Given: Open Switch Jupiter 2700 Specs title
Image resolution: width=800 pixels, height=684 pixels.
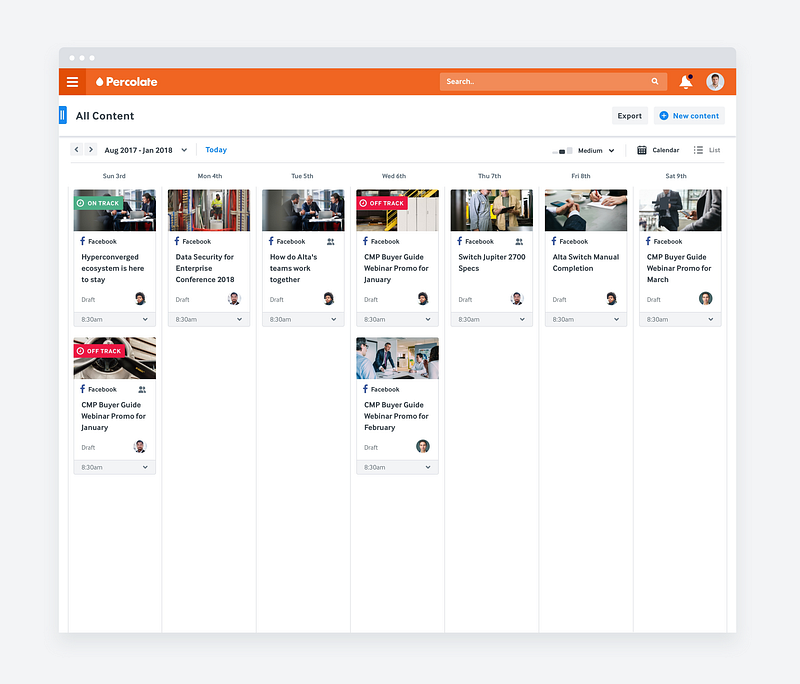Looking at the screenshot, I should tap(491, 263).
